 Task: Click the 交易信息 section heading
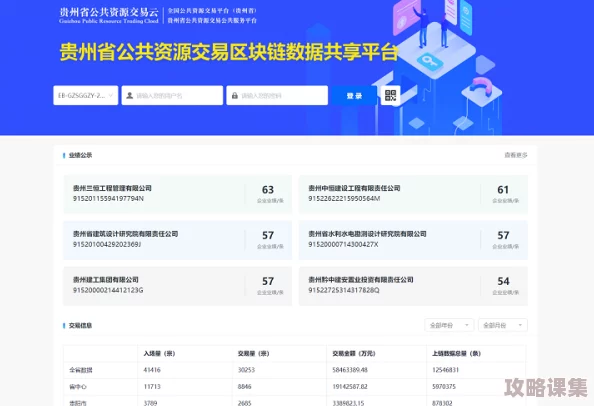pyautogui.click(x=80, y=325)
